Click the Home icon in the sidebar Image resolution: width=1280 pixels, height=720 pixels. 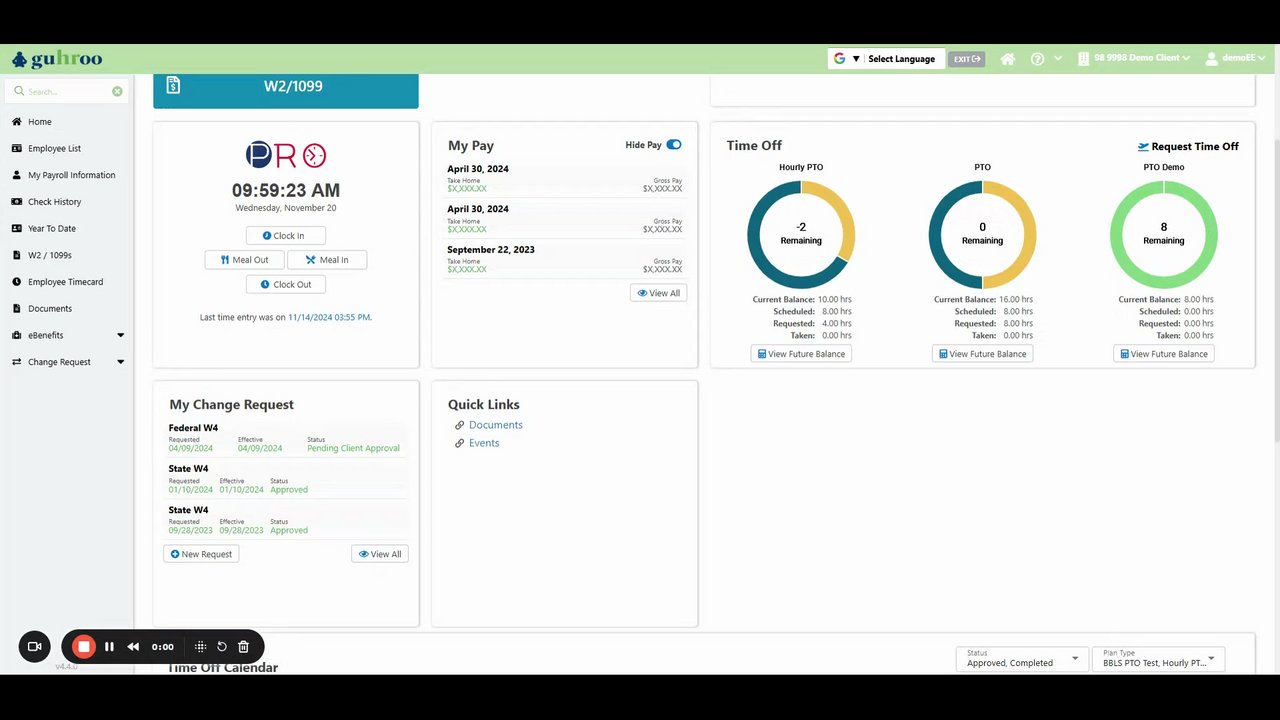[x=17, y=122]
